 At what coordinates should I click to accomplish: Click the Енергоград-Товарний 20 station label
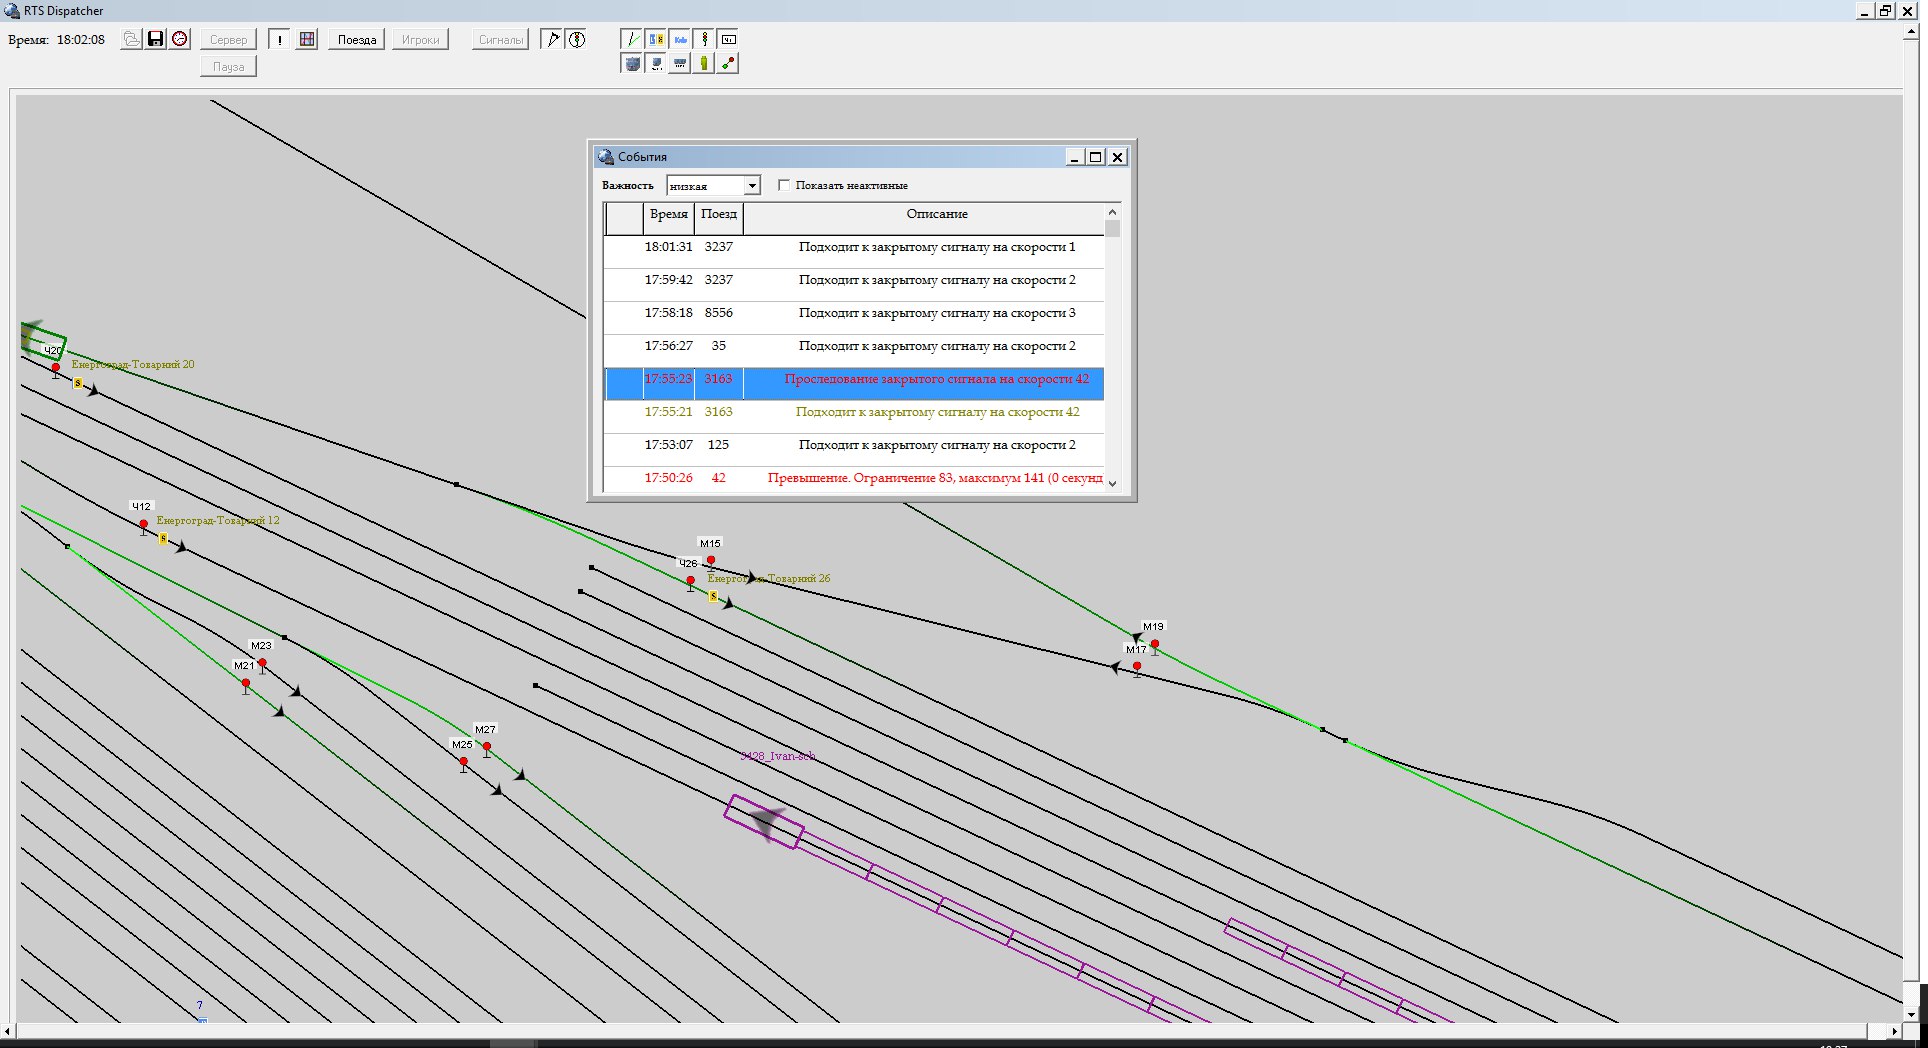coord(133,364)
